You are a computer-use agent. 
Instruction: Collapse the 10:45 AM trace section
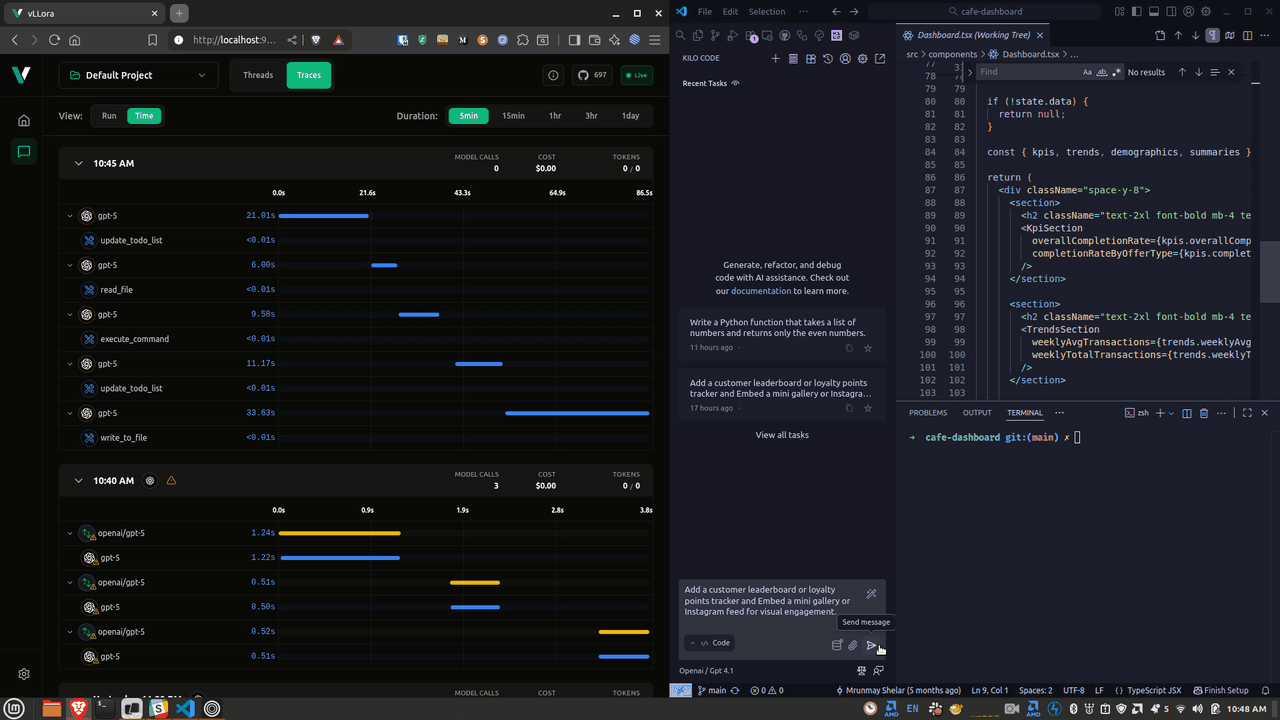coord(78,163)
